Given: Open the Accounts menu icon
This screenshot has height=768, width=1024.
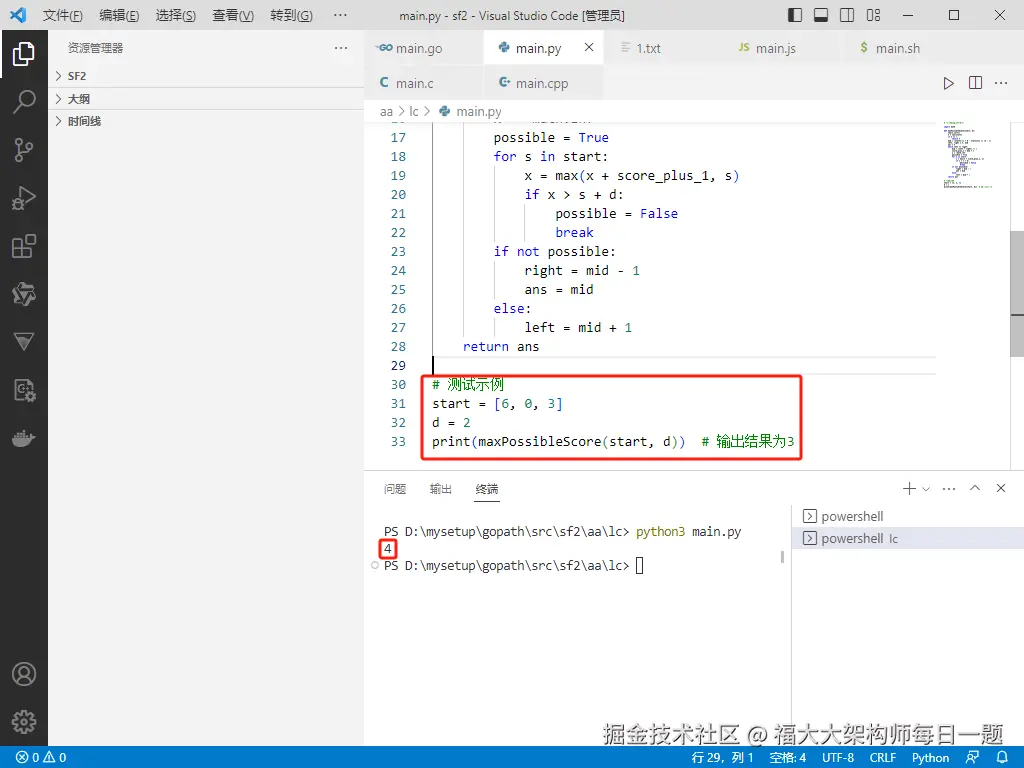Looking at the screenshot, I should coord(24,674).
